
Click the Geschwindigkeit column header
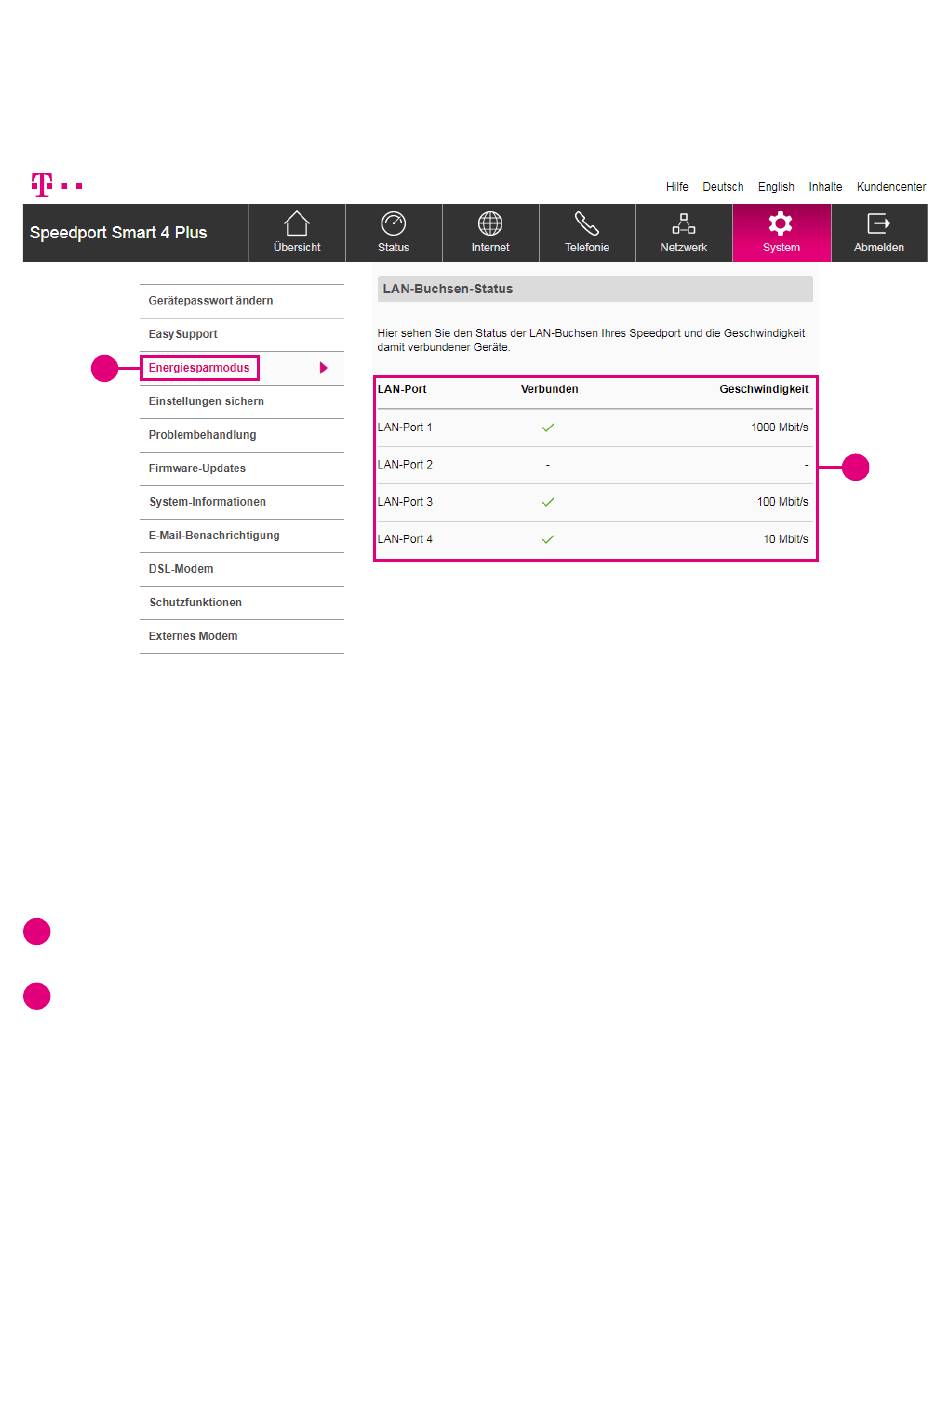click(x=764, y=389)
